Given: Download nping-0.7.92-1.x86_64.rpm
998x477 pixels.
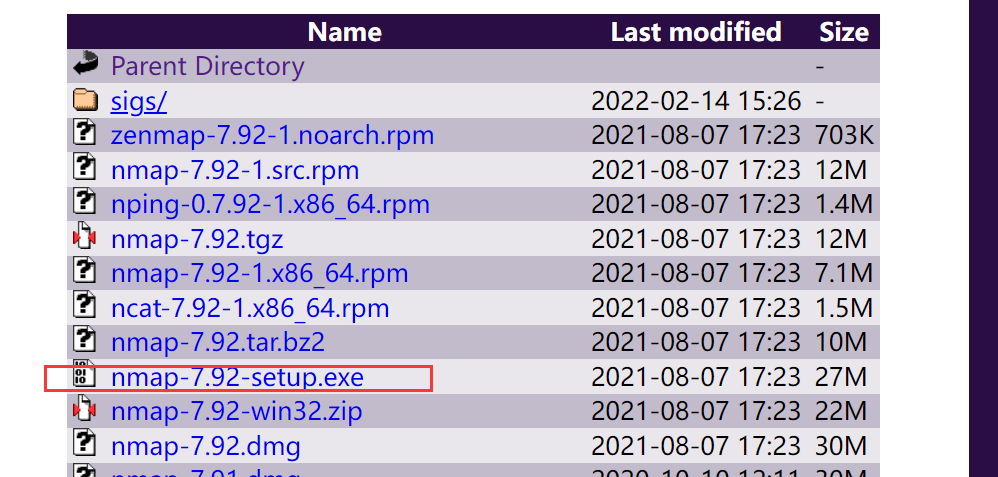Looking at the screenshot, I should [271, 204].
